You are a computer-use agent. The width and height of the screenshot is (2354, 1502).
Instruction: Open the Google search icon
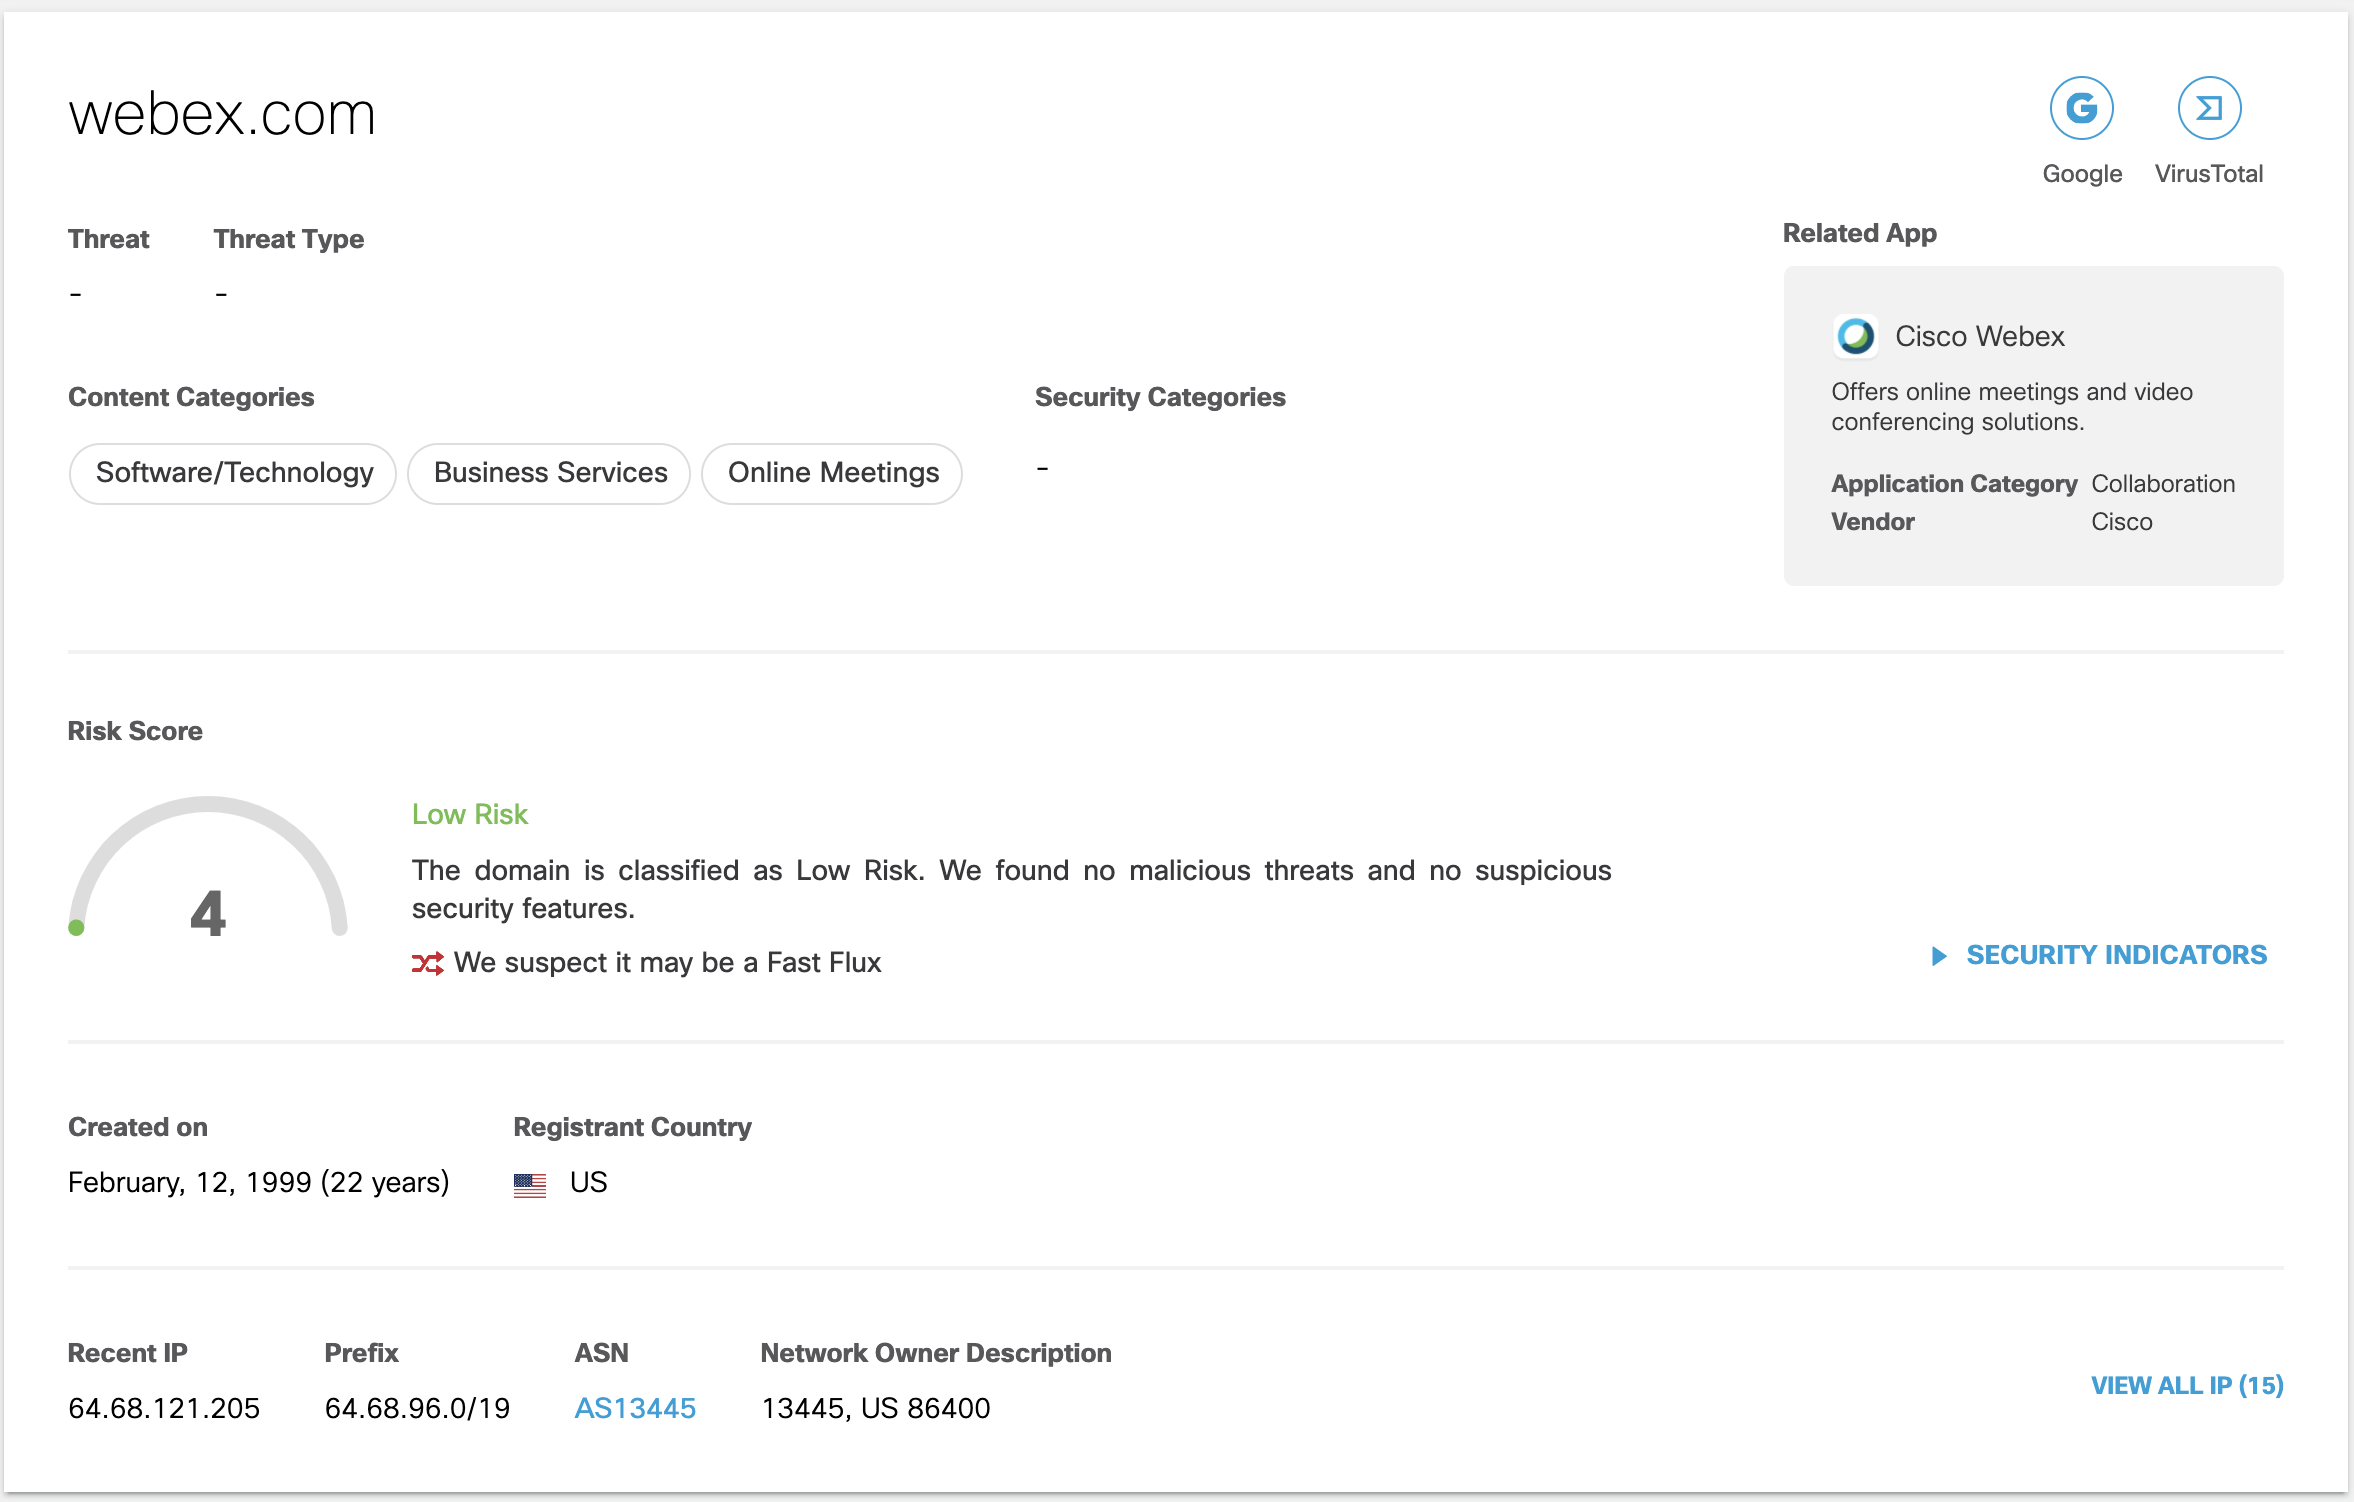[2081, 108]
